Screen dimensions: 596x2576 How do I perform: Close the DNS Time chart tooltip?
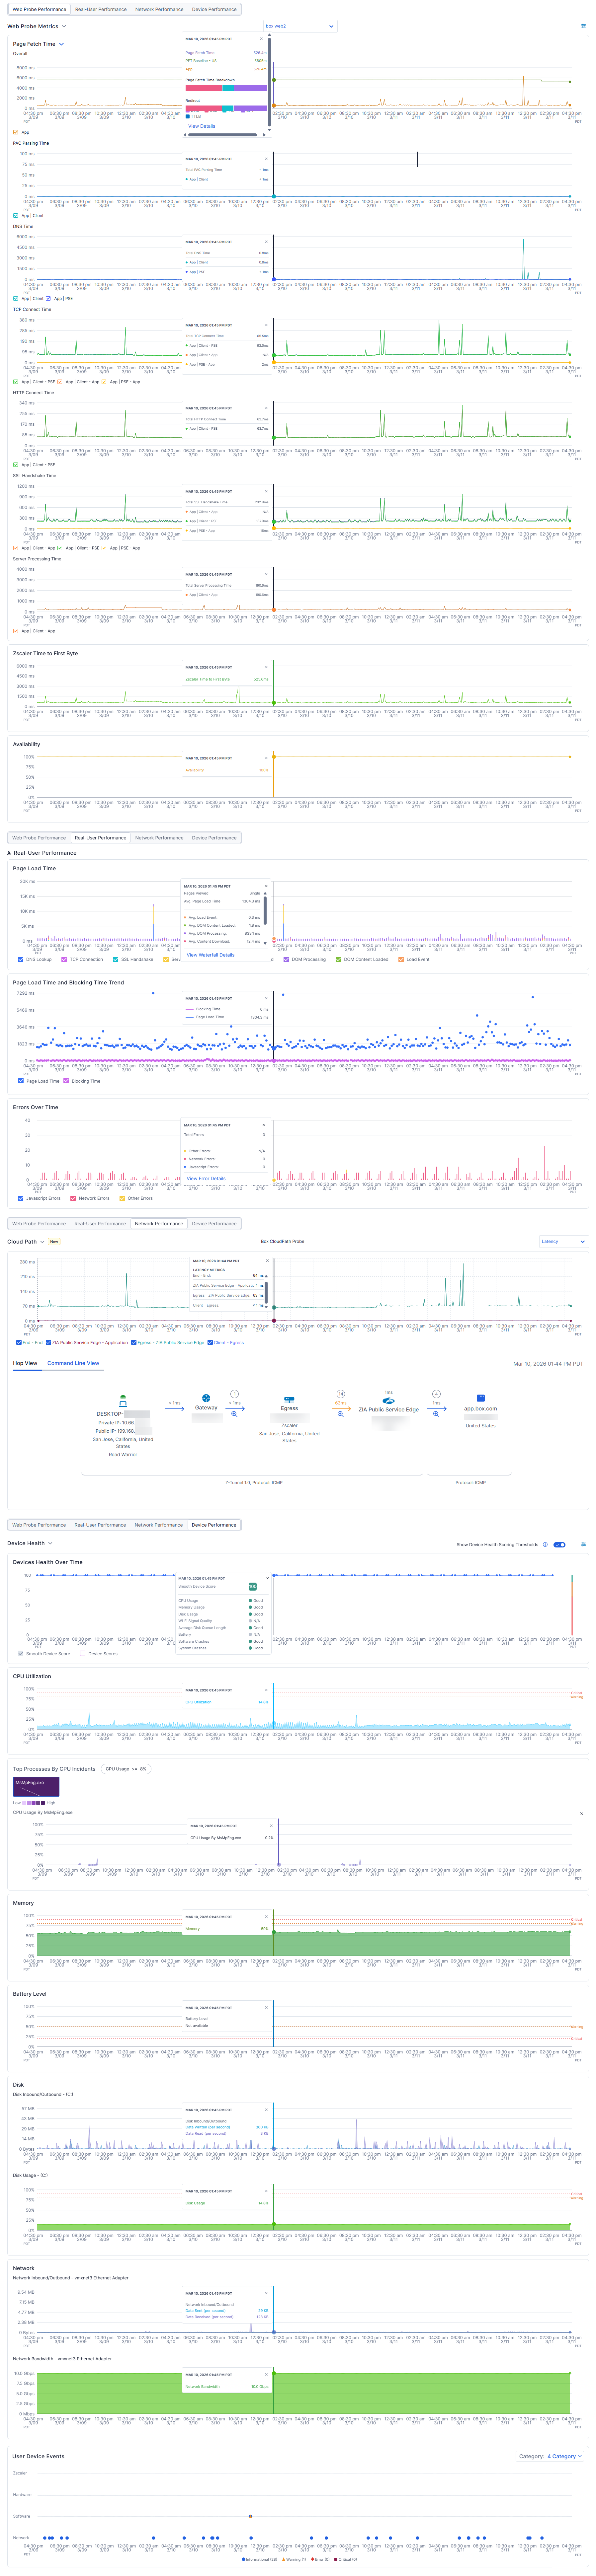pos(266,242)
